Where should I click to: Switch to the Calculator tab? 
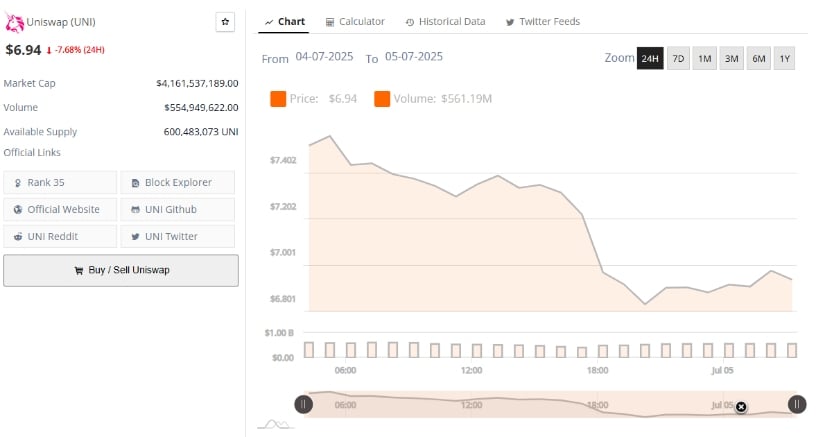[355, 22]
